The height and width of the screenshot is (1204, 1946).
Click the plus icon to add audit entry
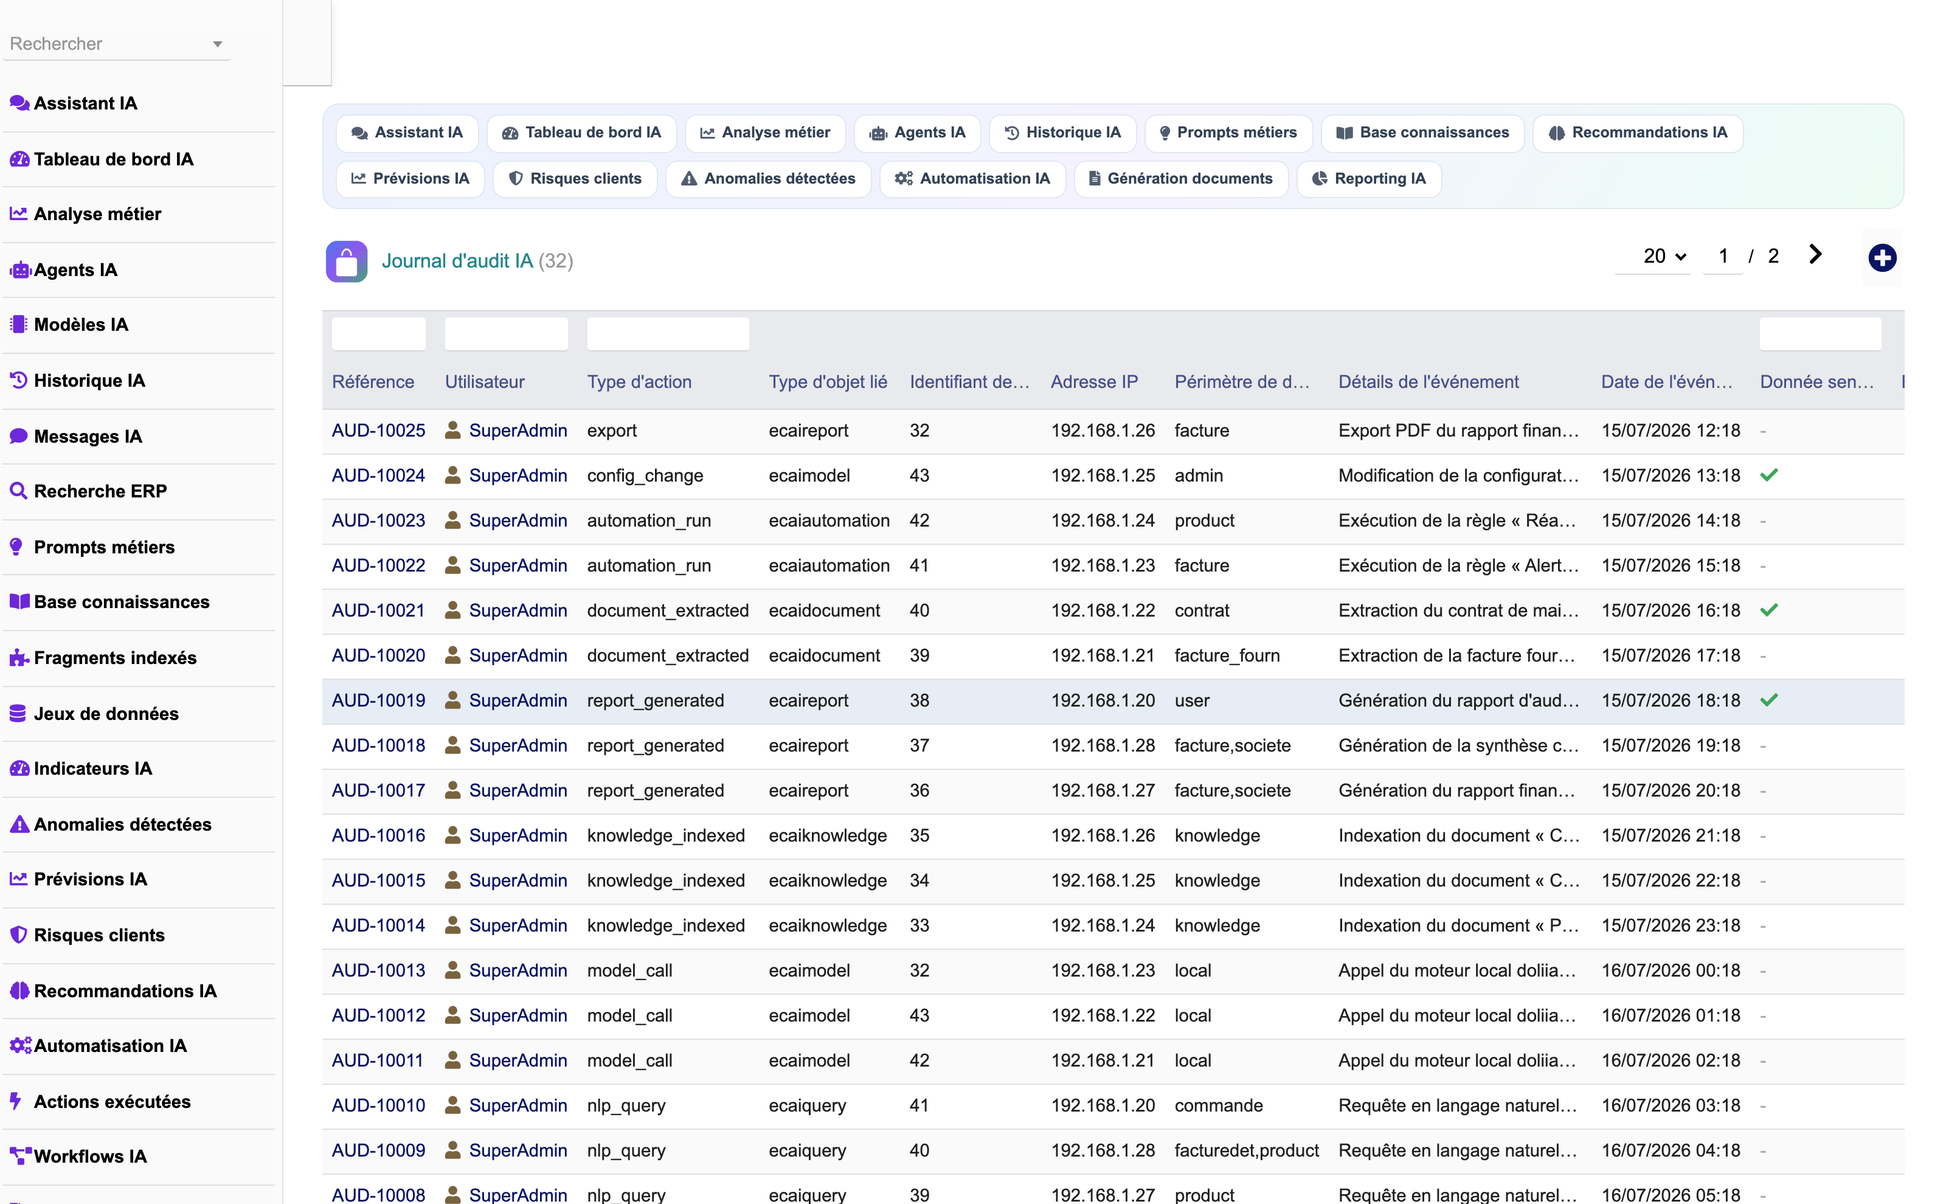1882,258
